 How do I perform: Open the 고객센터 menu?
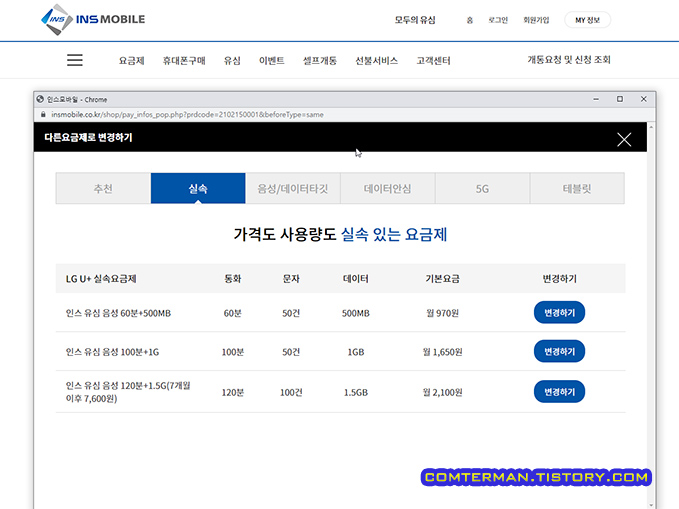433,61
